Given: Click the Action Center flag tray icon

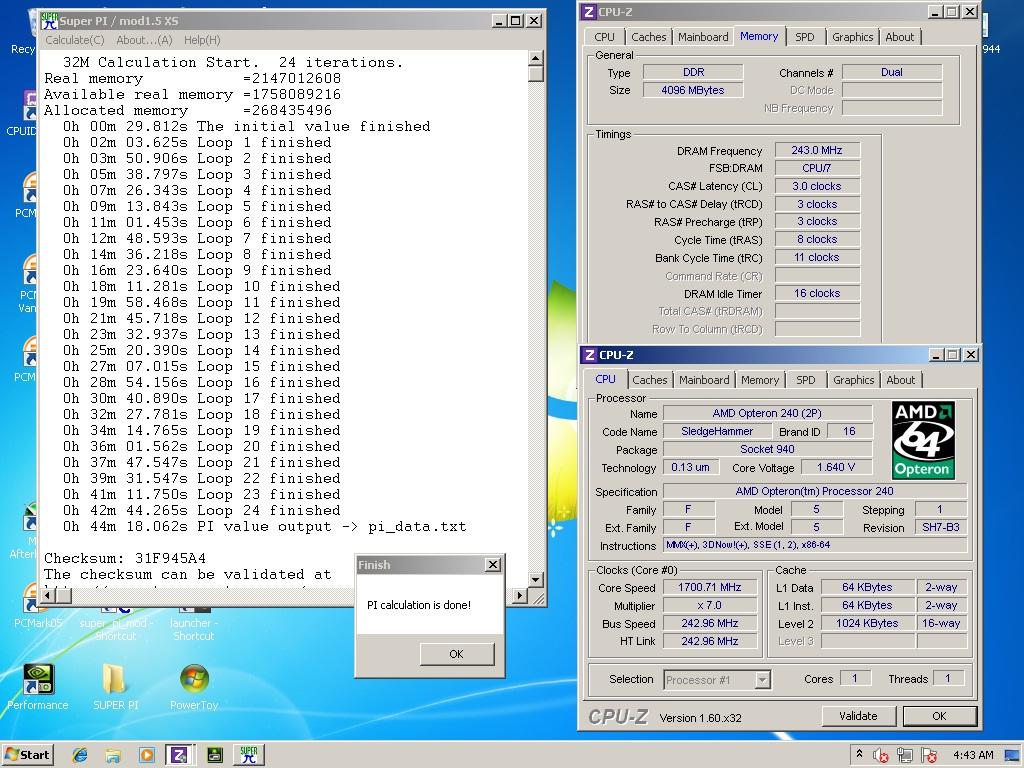Looking at the screenshot, I should click(x=929, y=756).
